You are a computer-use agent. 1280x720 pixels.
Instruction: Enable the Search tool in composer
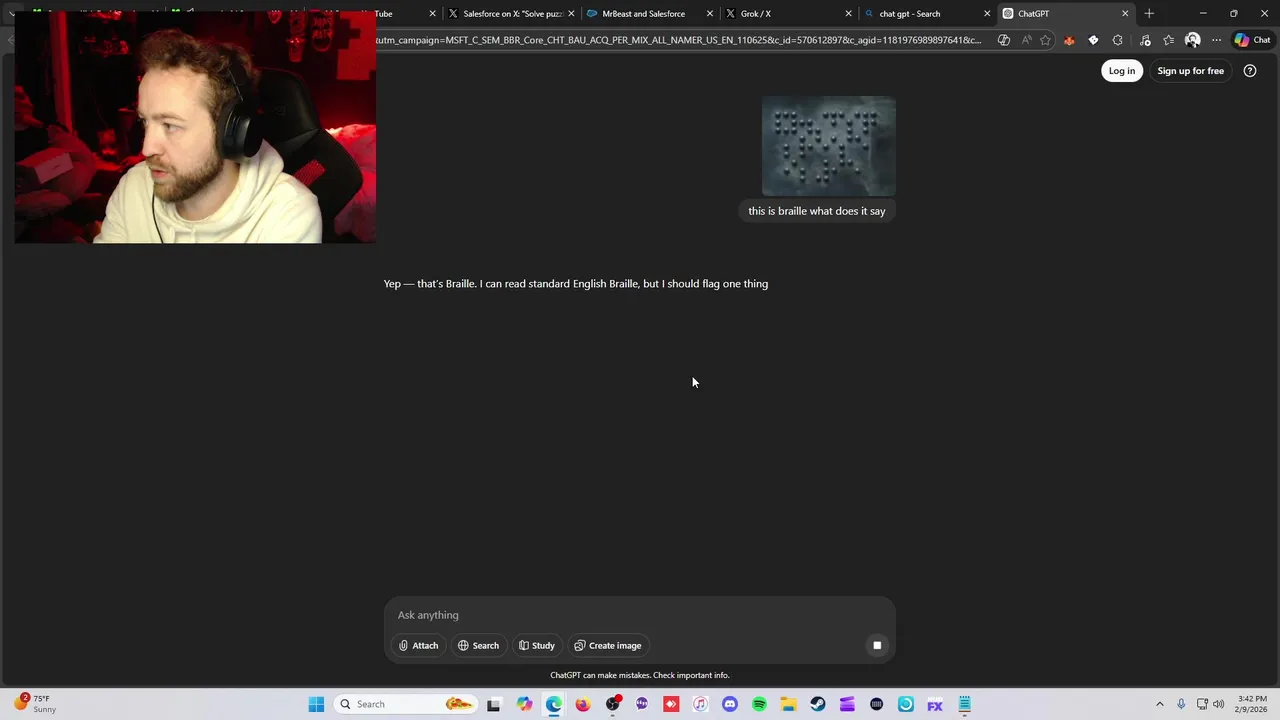(478, 645)
